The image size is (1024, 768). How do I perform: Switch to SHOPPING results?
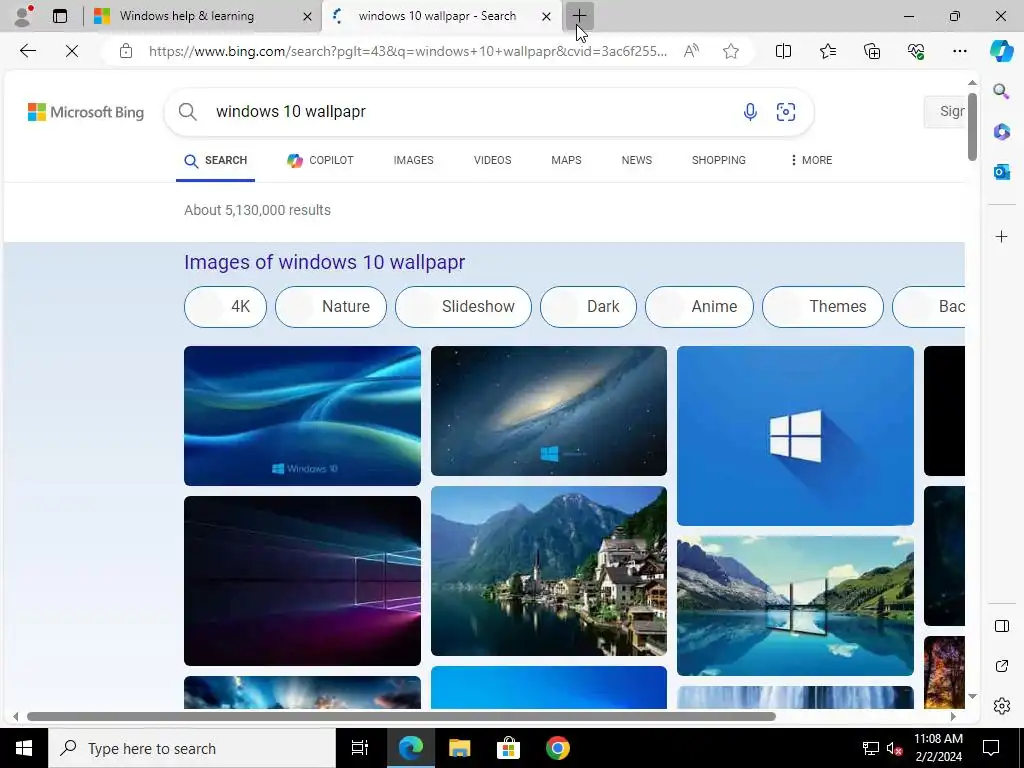tap(718, 161)
